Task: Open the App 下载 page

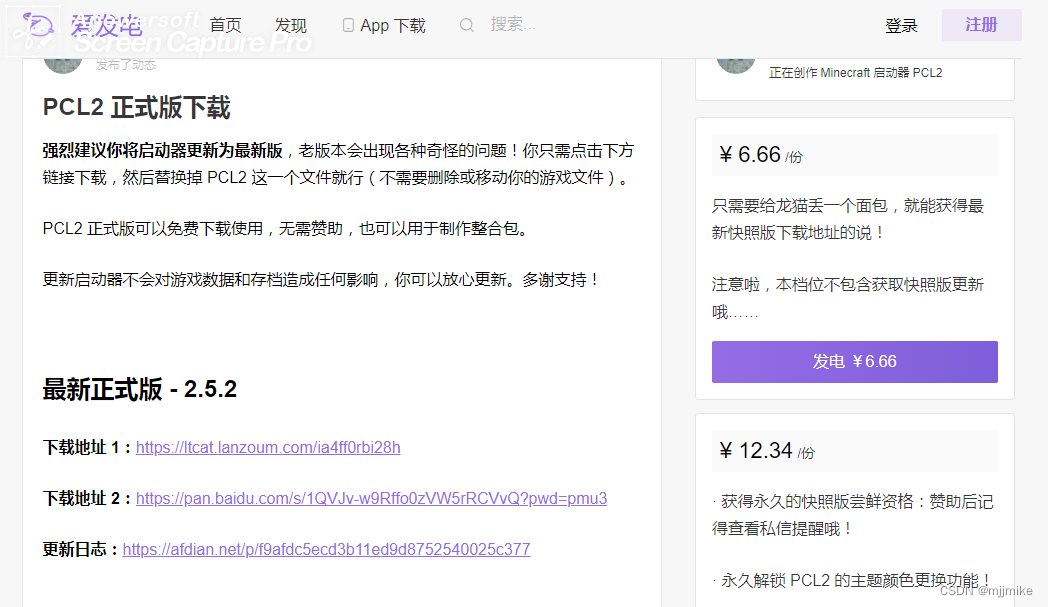Action: point(393,25)
